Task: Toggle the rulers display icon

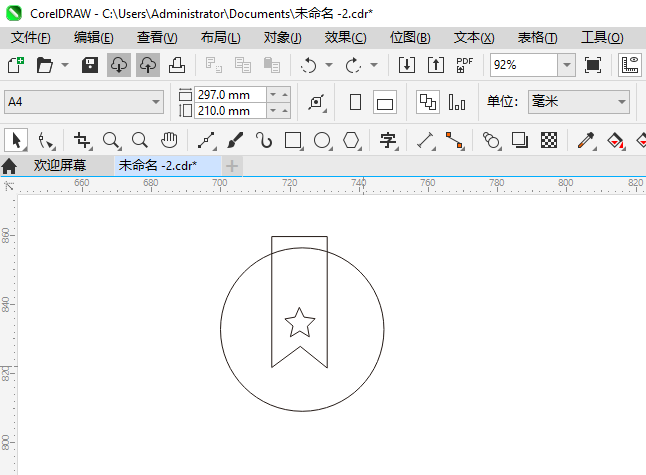Action: click(630, 65)
